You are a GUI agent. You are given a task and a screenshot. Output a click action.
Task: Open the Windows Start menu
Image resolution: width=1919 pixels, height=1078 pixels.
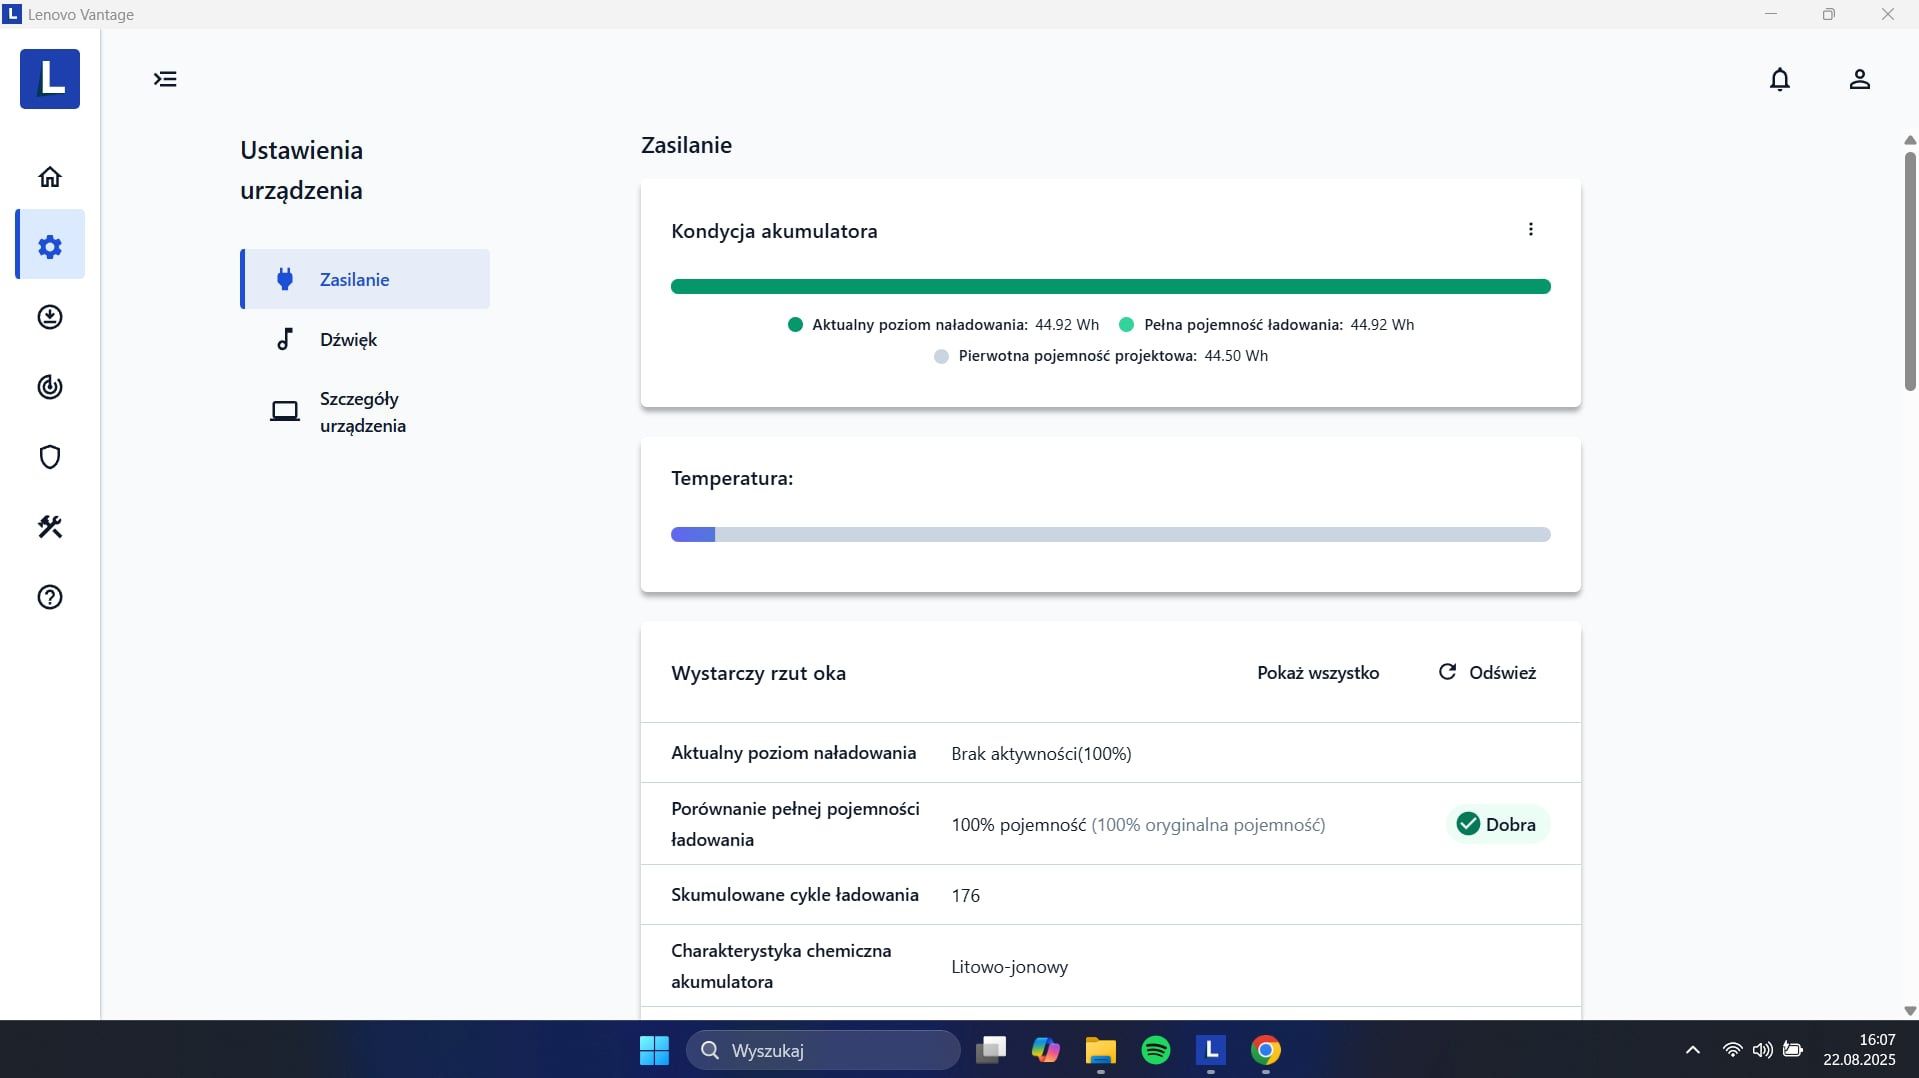click(654, 1050)
